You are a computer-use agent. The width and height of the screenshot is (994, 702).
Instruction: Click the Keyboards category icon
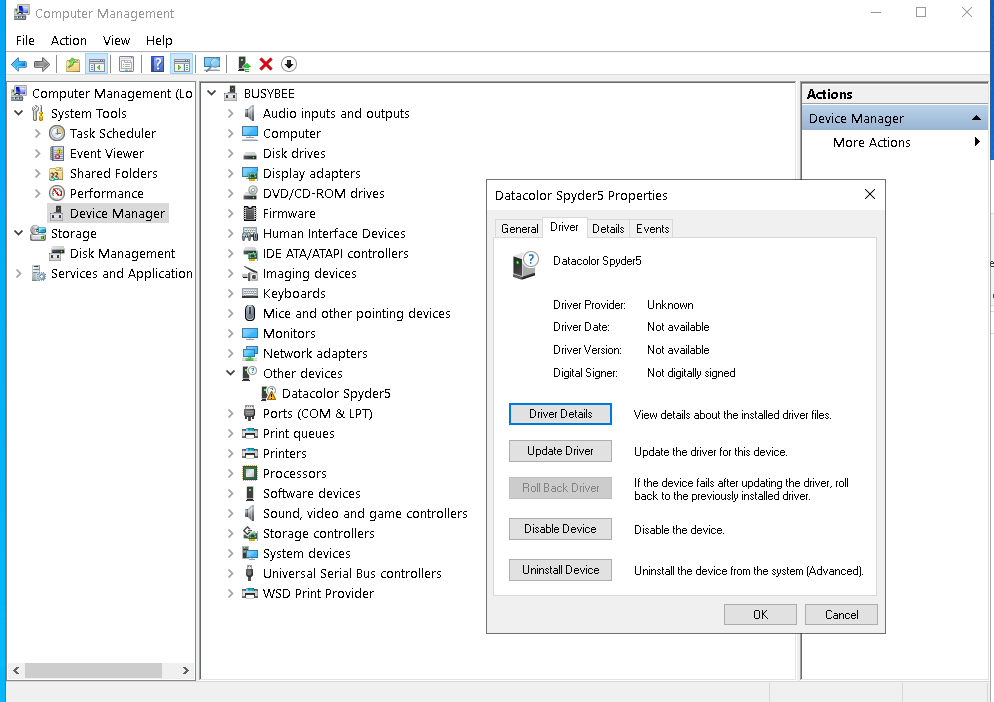click(250, 294)
